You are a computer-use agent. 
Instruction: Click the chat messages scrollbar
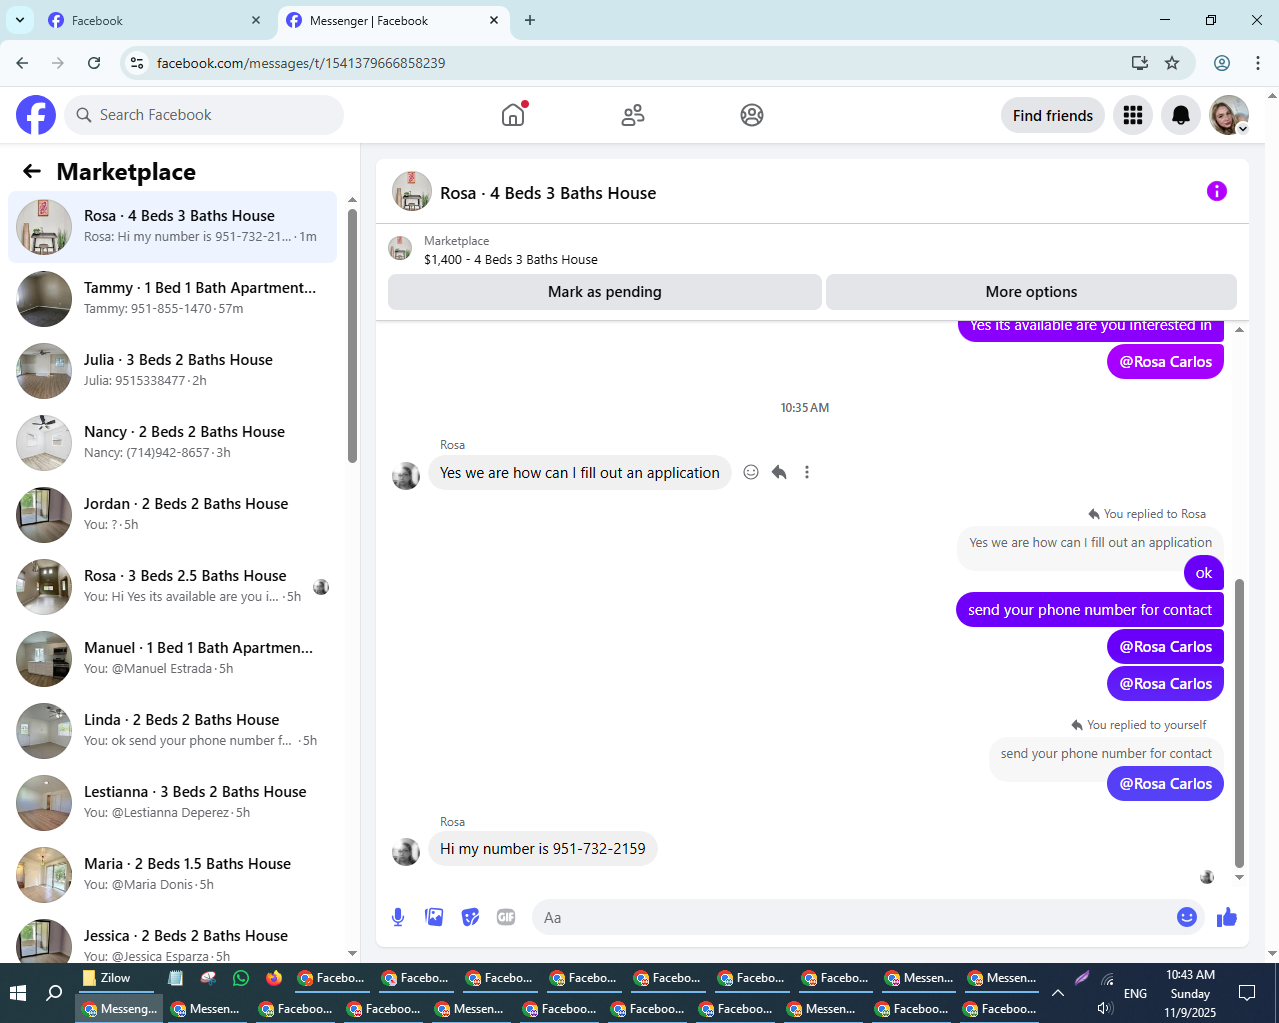[1240, 722]
